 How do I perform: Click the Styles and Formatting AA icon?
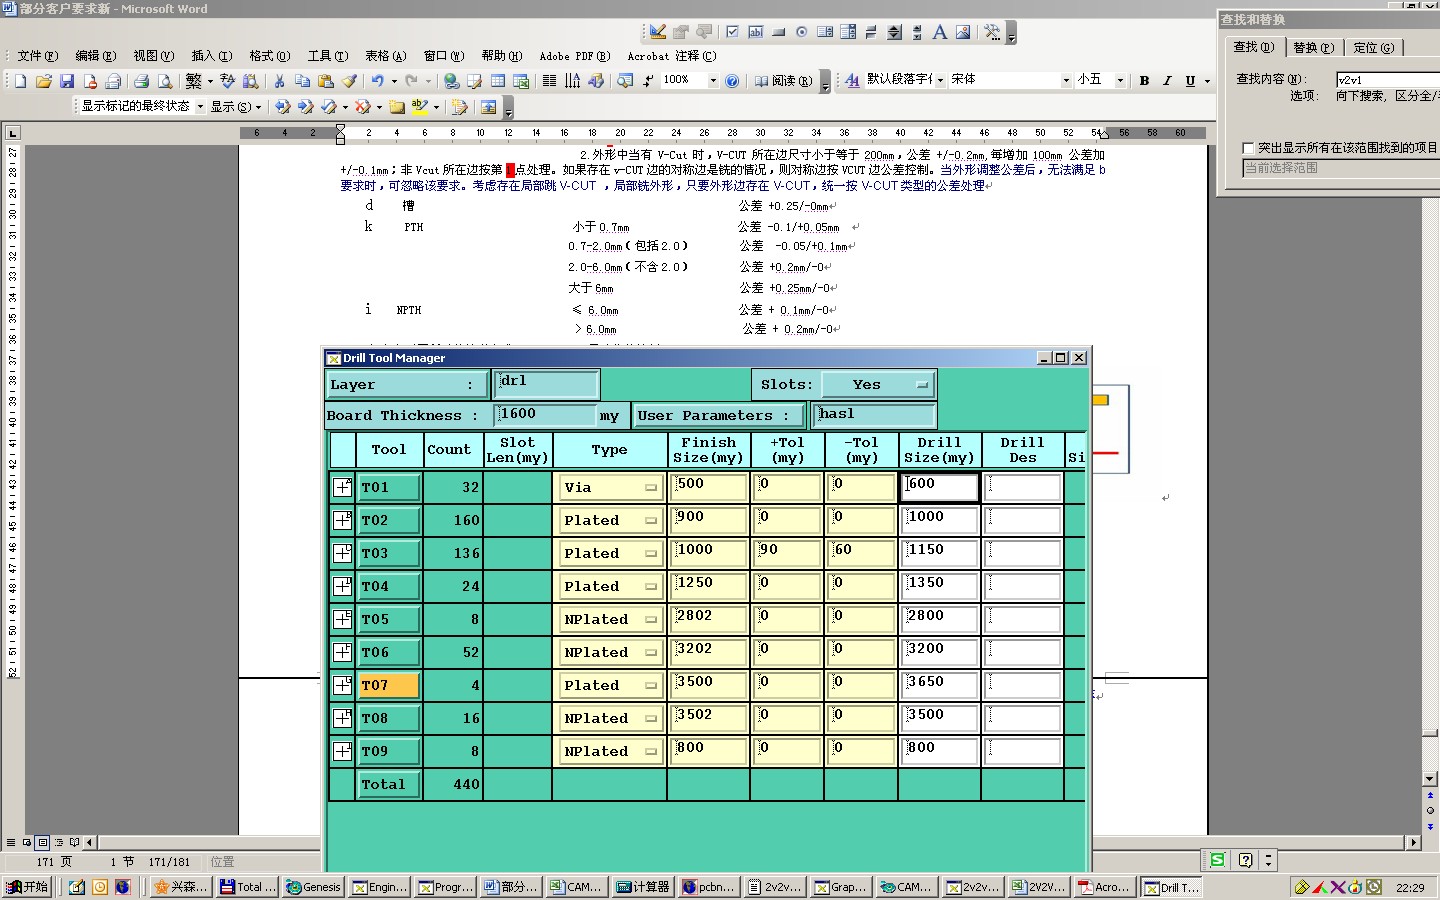click(x=852, y=81)
